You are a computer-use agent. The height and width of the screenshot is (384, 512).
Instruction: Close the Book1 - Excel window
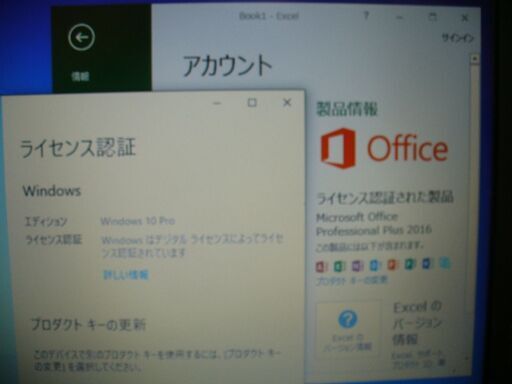(464, 17)
